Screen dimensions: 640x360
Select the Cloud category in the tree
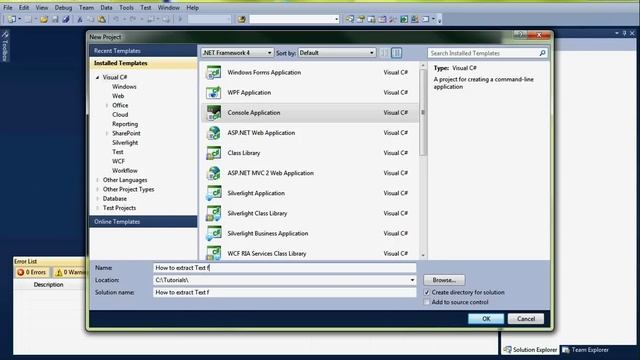tap(120, 115)
